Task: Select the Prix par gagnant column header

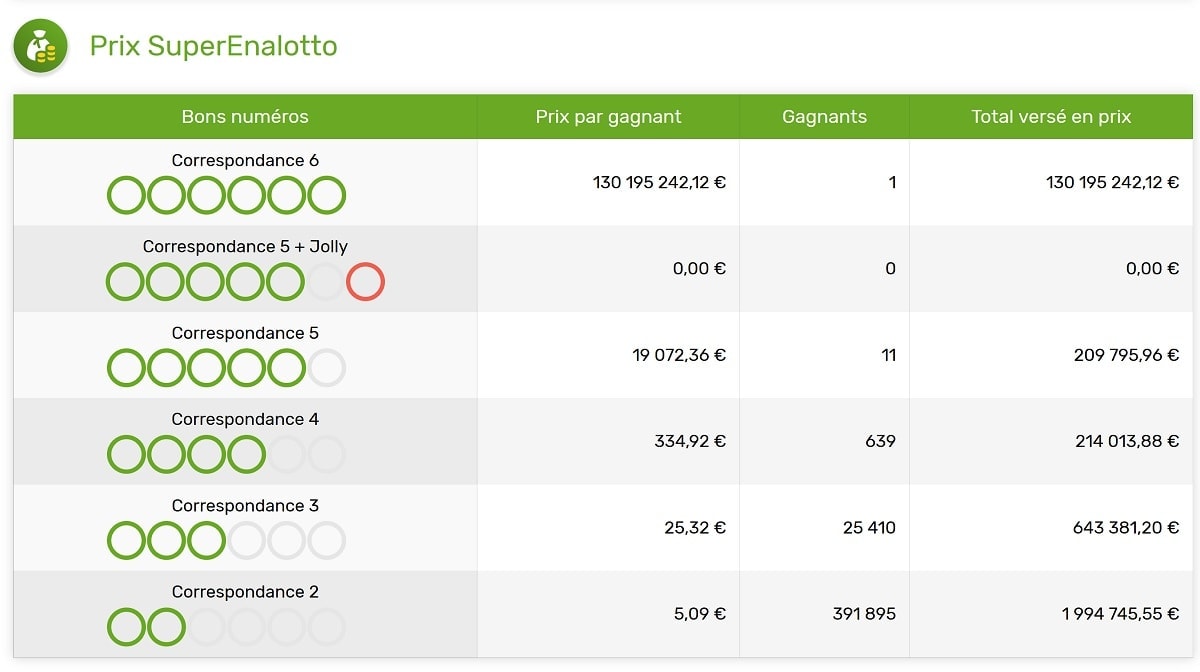Action: tap(608, 117)
